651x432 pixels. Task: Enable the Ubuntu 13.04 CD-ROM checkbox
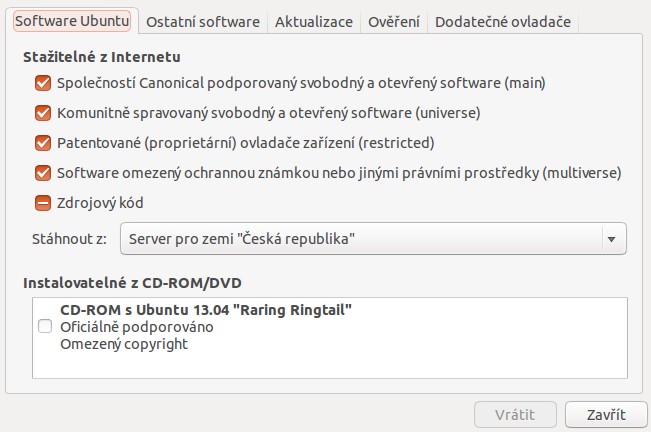click(x=45, y=327)
